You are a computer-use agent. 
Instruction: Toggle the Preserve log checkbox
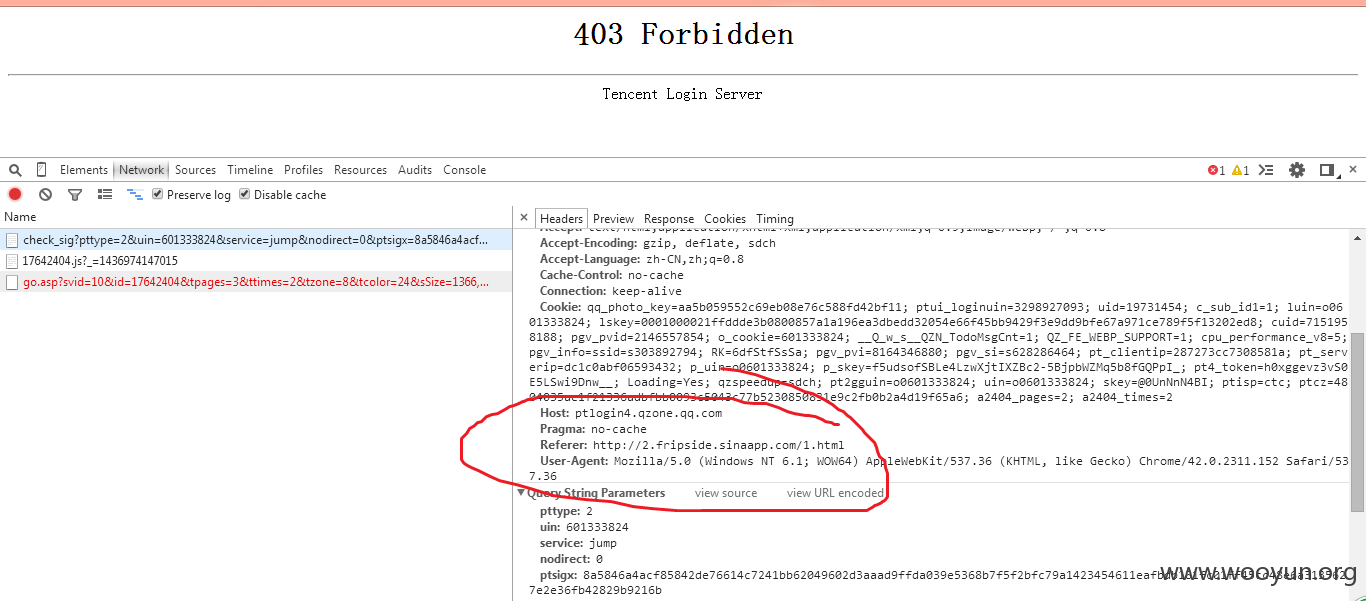tap(157, 195)
